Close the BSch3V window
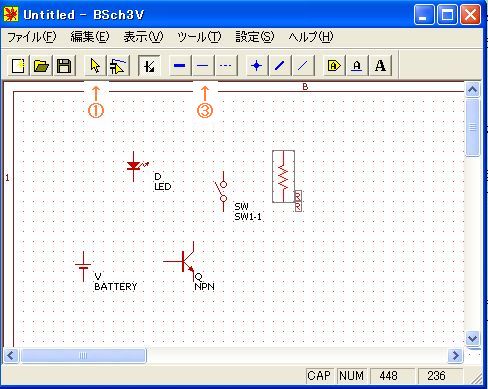This screenshot has height=389, width=488. (470, 15)
